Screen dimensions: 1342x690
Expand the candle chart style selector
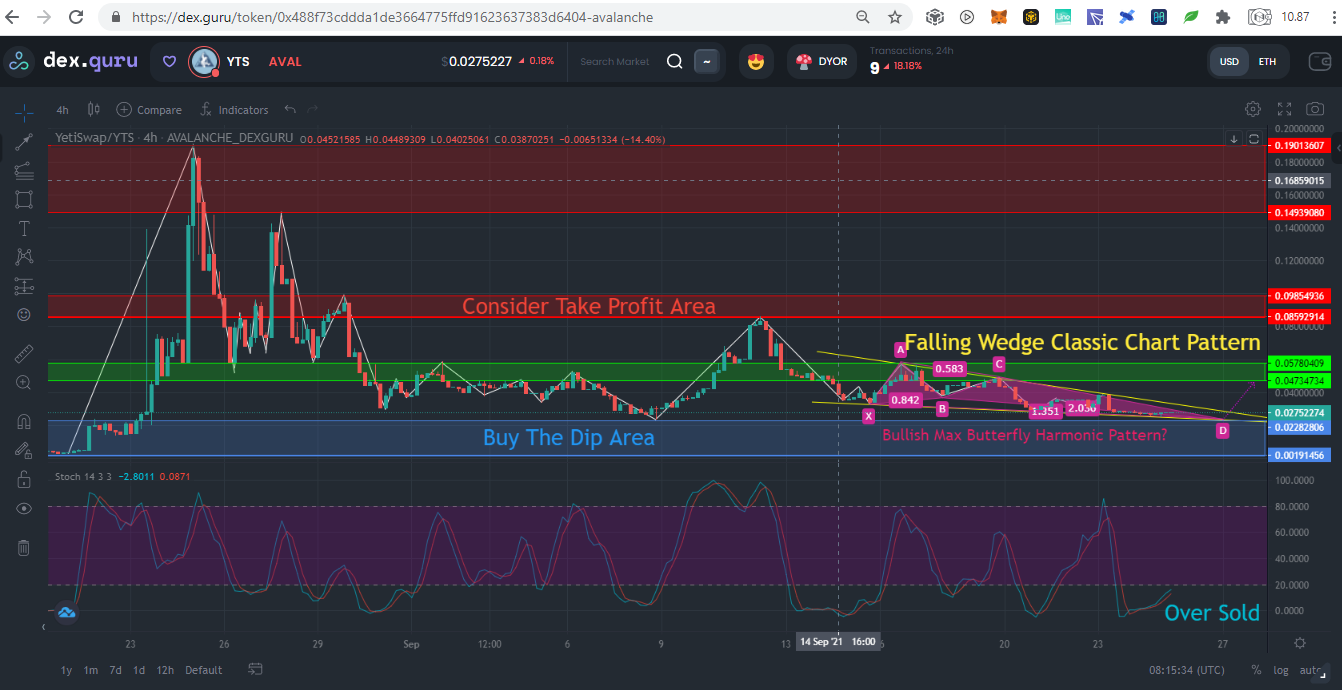click(x=94, y=109)
